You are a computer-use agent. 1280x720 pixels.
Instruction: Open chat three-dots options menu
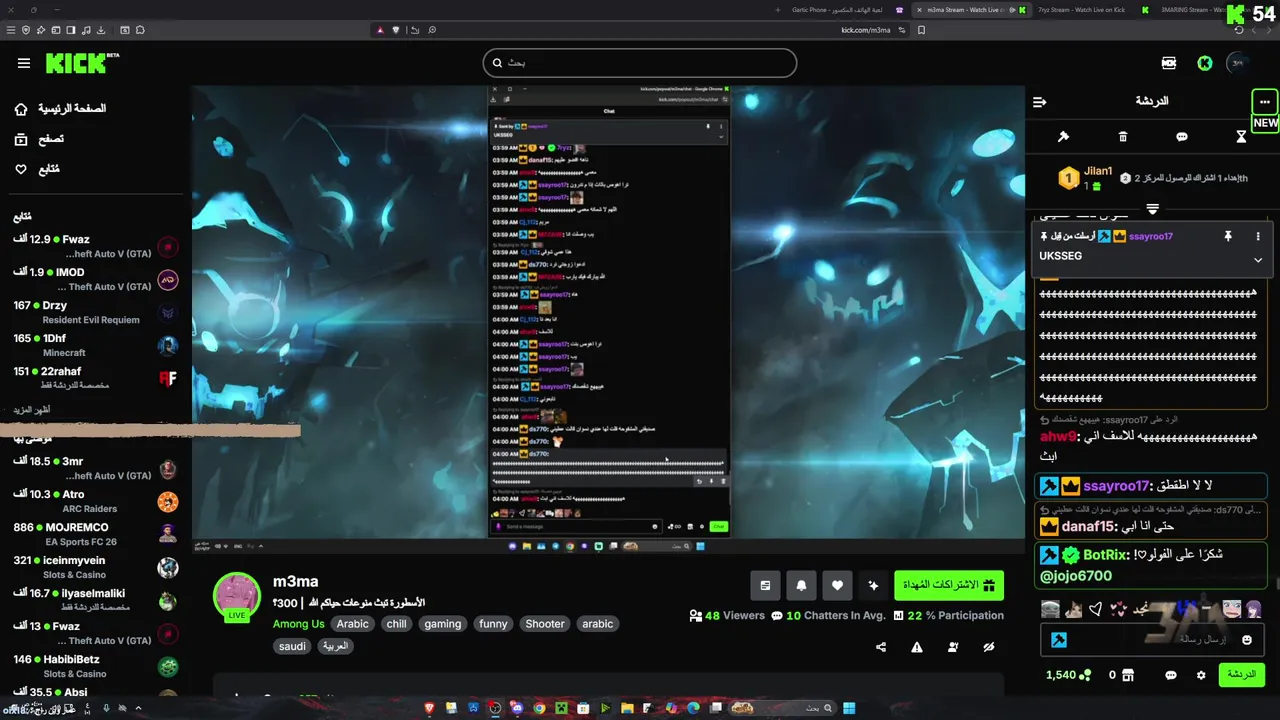coord(1265,102)
